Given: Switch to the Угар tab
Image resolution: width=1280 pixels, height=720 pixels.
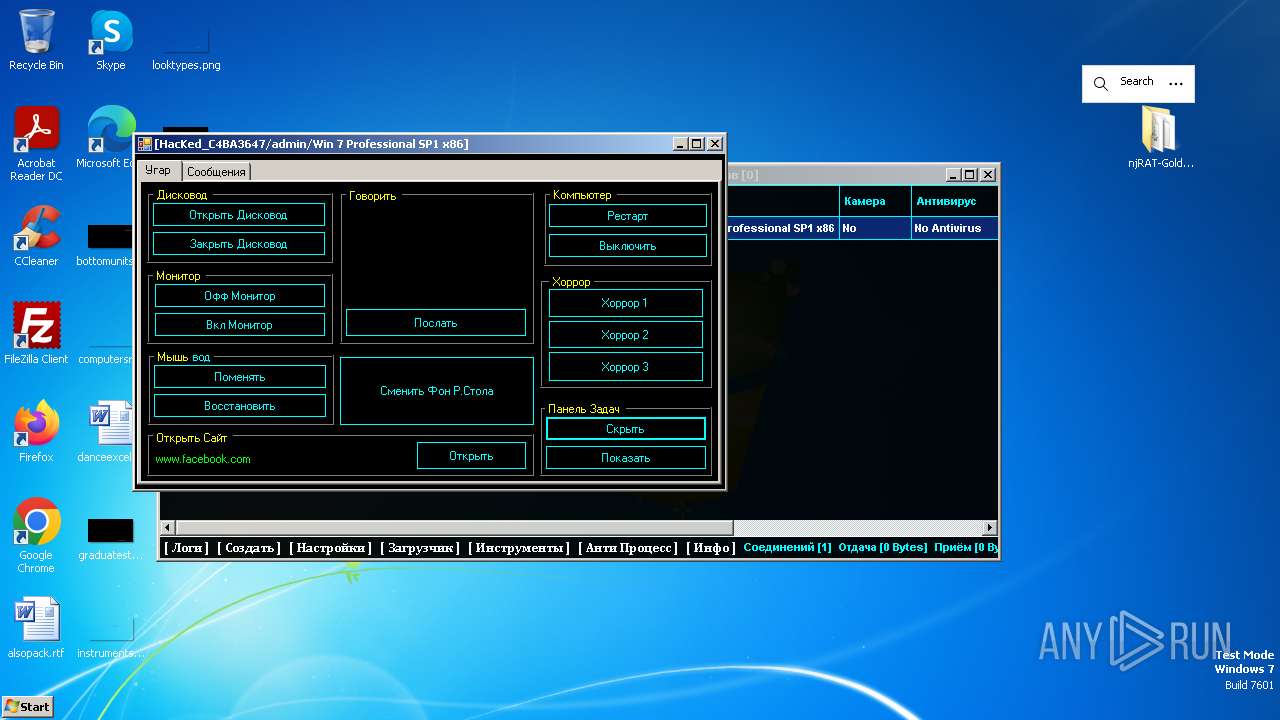Looking at the screenshot, I should 158,171.
